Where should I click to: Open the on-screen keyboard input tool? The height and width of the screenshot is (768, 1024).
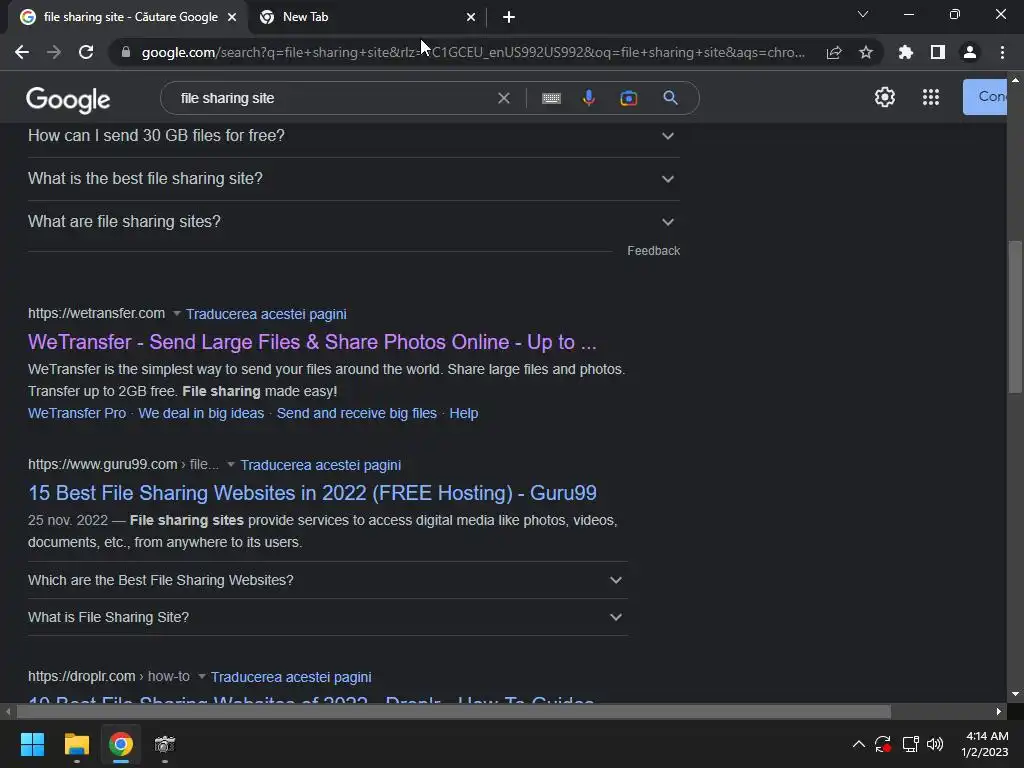coord(551,99)
